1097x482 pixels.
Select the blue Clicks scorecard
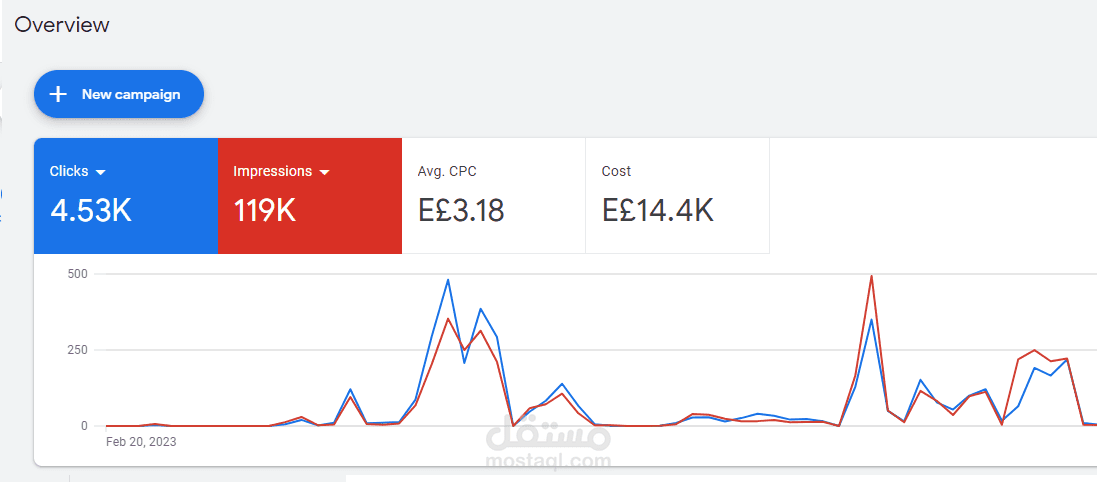[125, 196]
